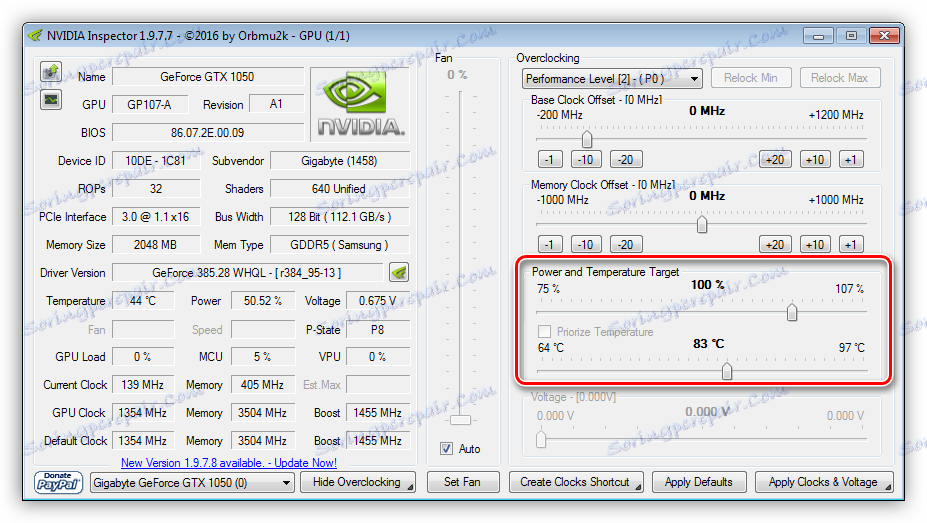
Task: Click the upload screenshot icon beside Name
Action: [x=51, y=72]
